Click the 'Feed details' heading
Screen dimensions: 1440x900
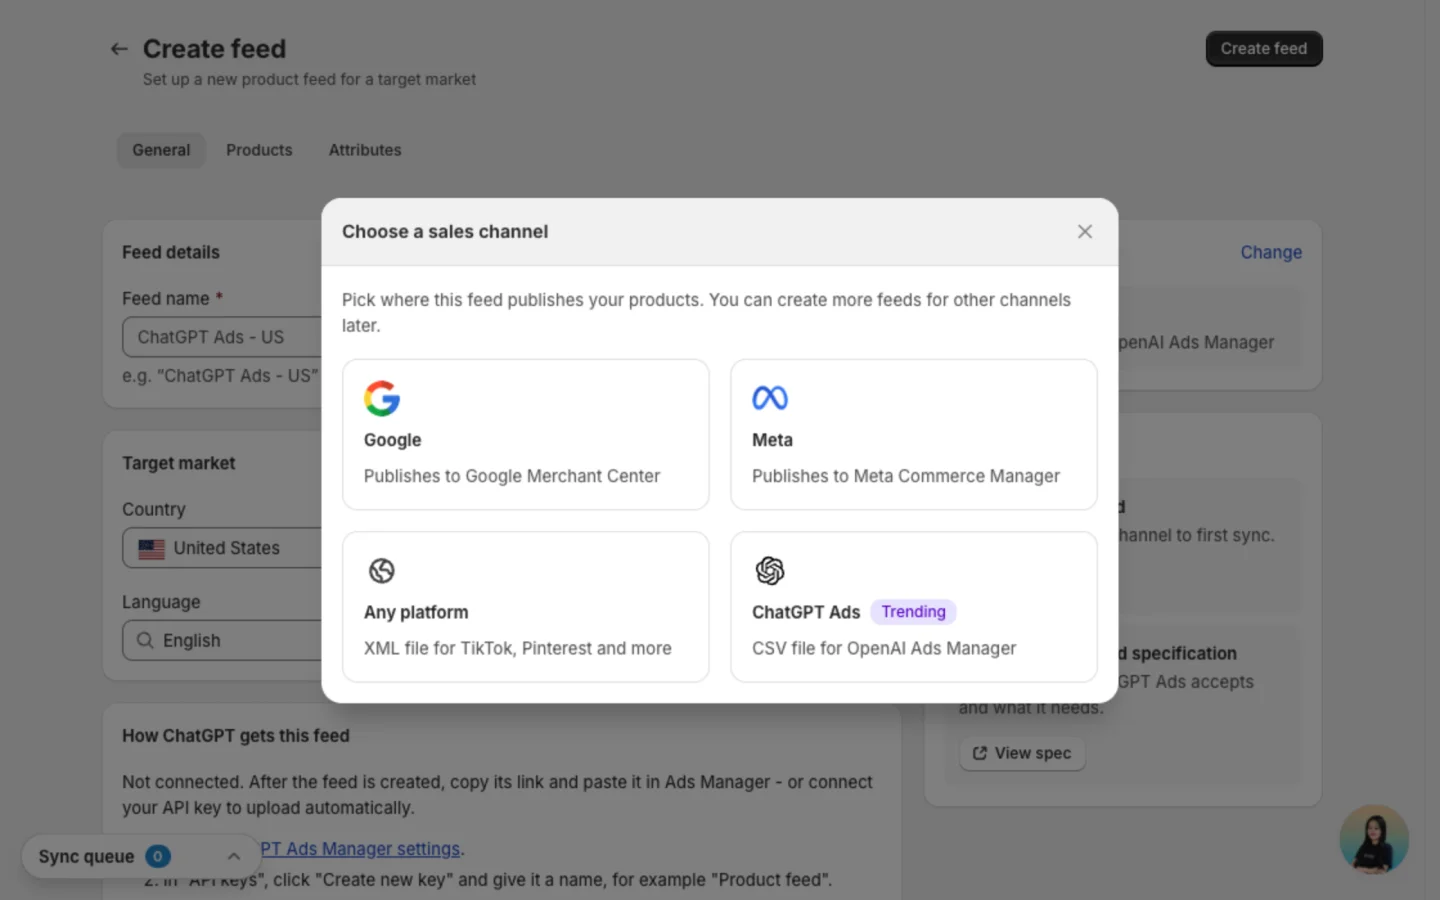171,252
